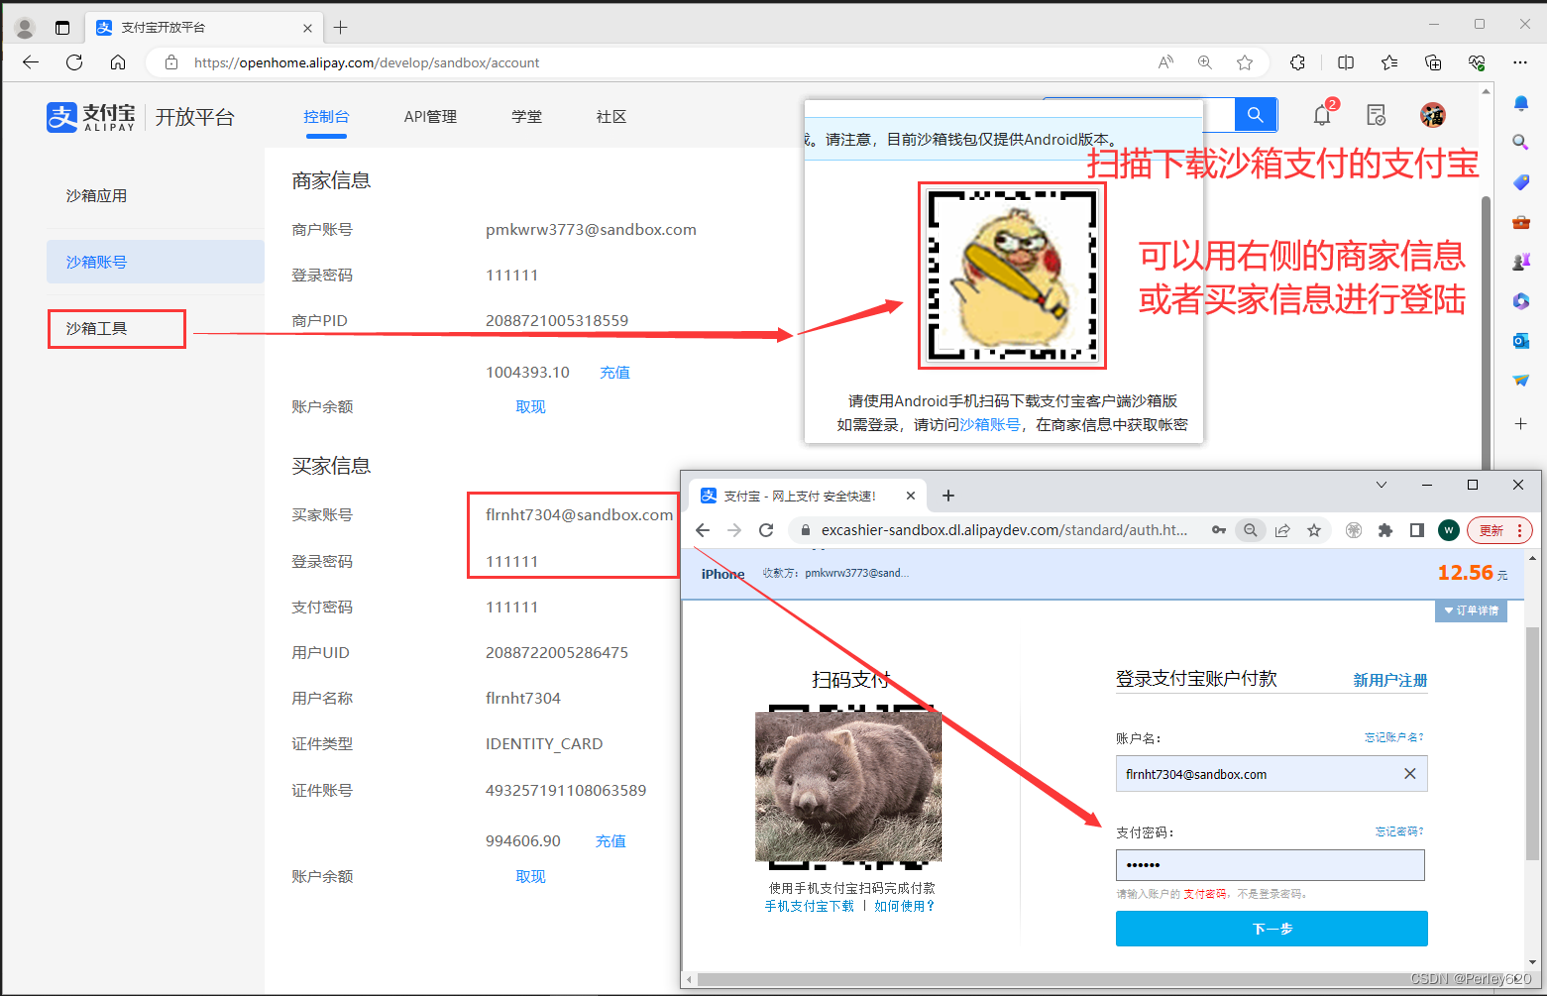Screen dimensions: 1547x996
Task: Go back in the Chrome window
Action: [x=703, y=530]
